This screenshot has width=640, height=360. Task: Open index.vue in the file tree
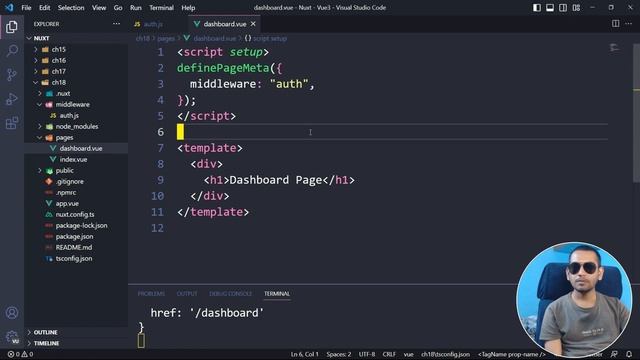pyautogui.click(x=76, y=160)
